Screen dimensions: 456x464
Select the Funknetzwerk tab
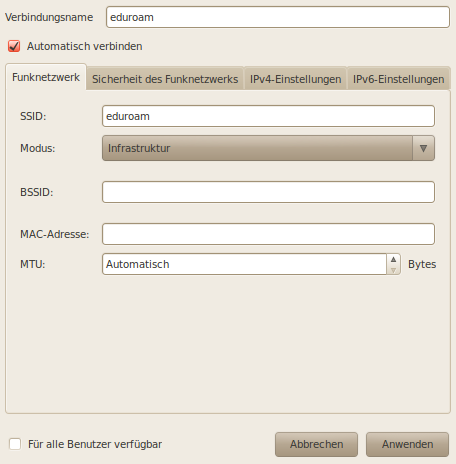[46, 77]
